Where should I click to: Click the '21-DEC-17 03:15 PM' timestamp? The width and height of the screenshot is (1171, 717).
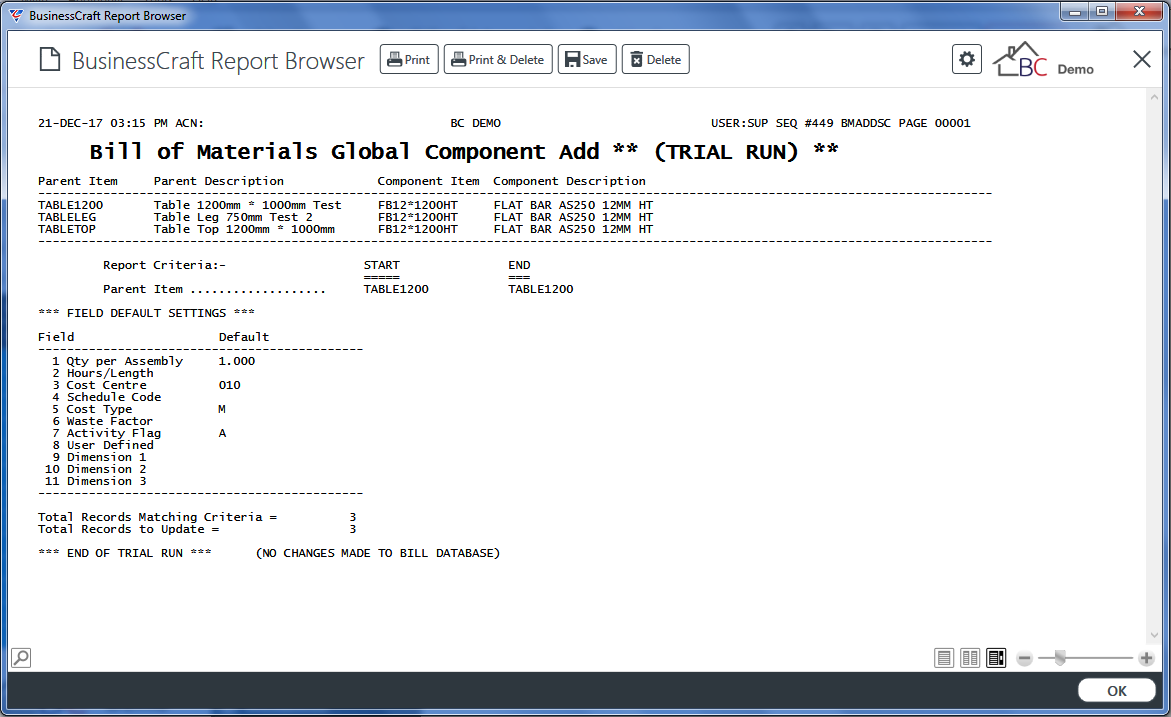(103, 123)
